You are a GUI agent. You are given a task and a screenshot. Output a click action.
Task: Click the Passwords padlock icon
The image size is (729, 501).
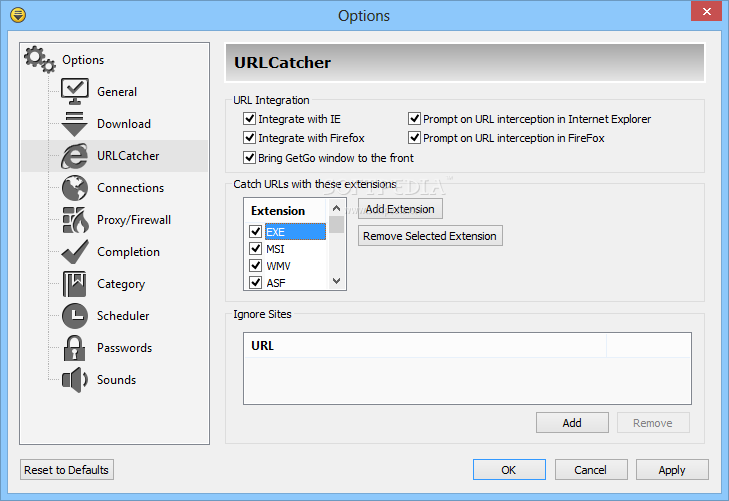74,348
